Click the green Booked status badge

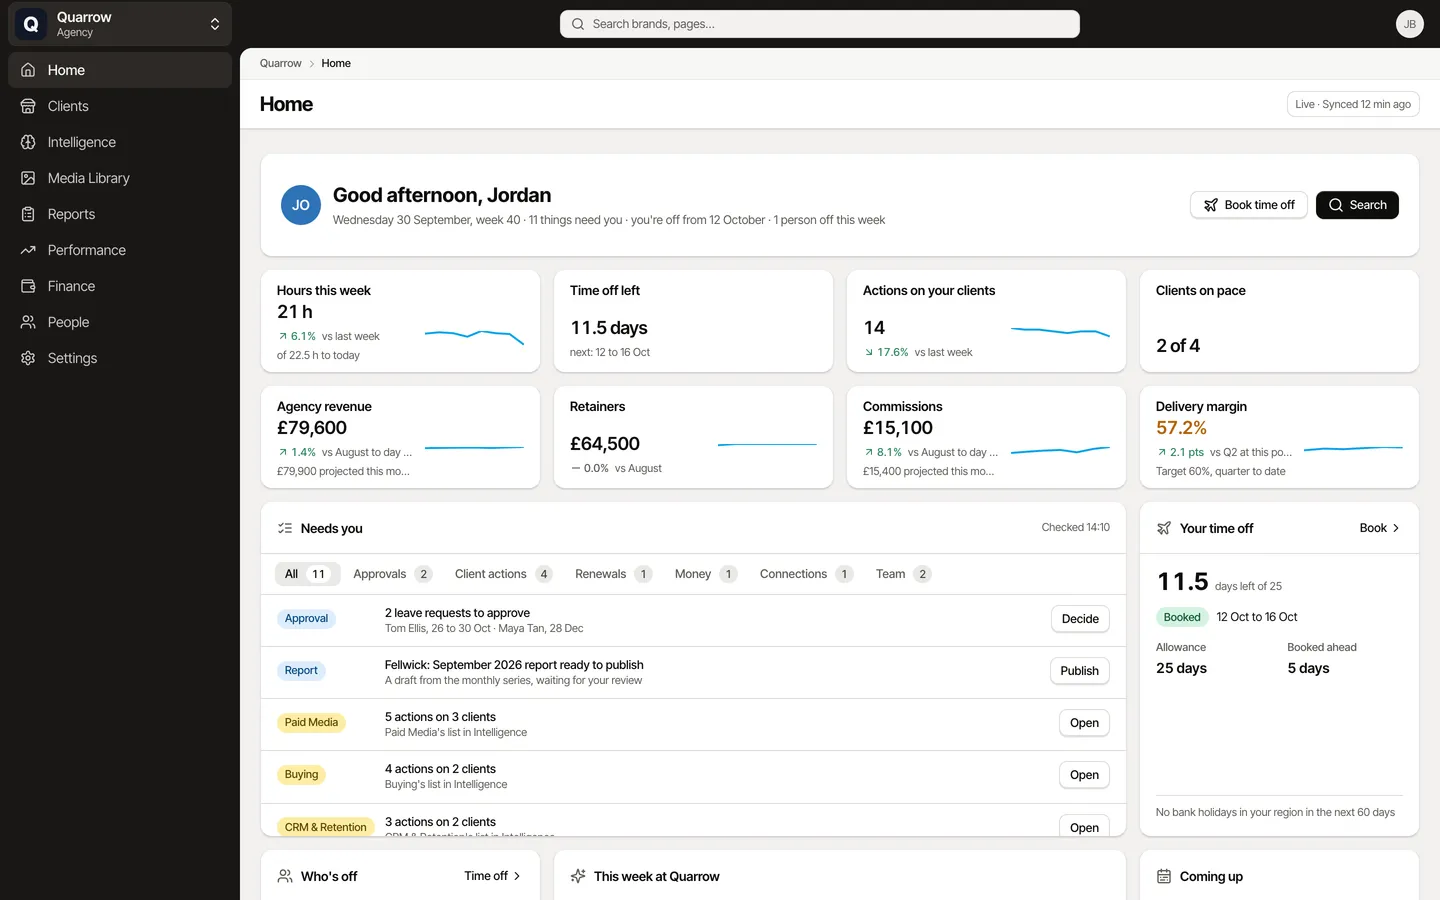tap(1182, 617)
